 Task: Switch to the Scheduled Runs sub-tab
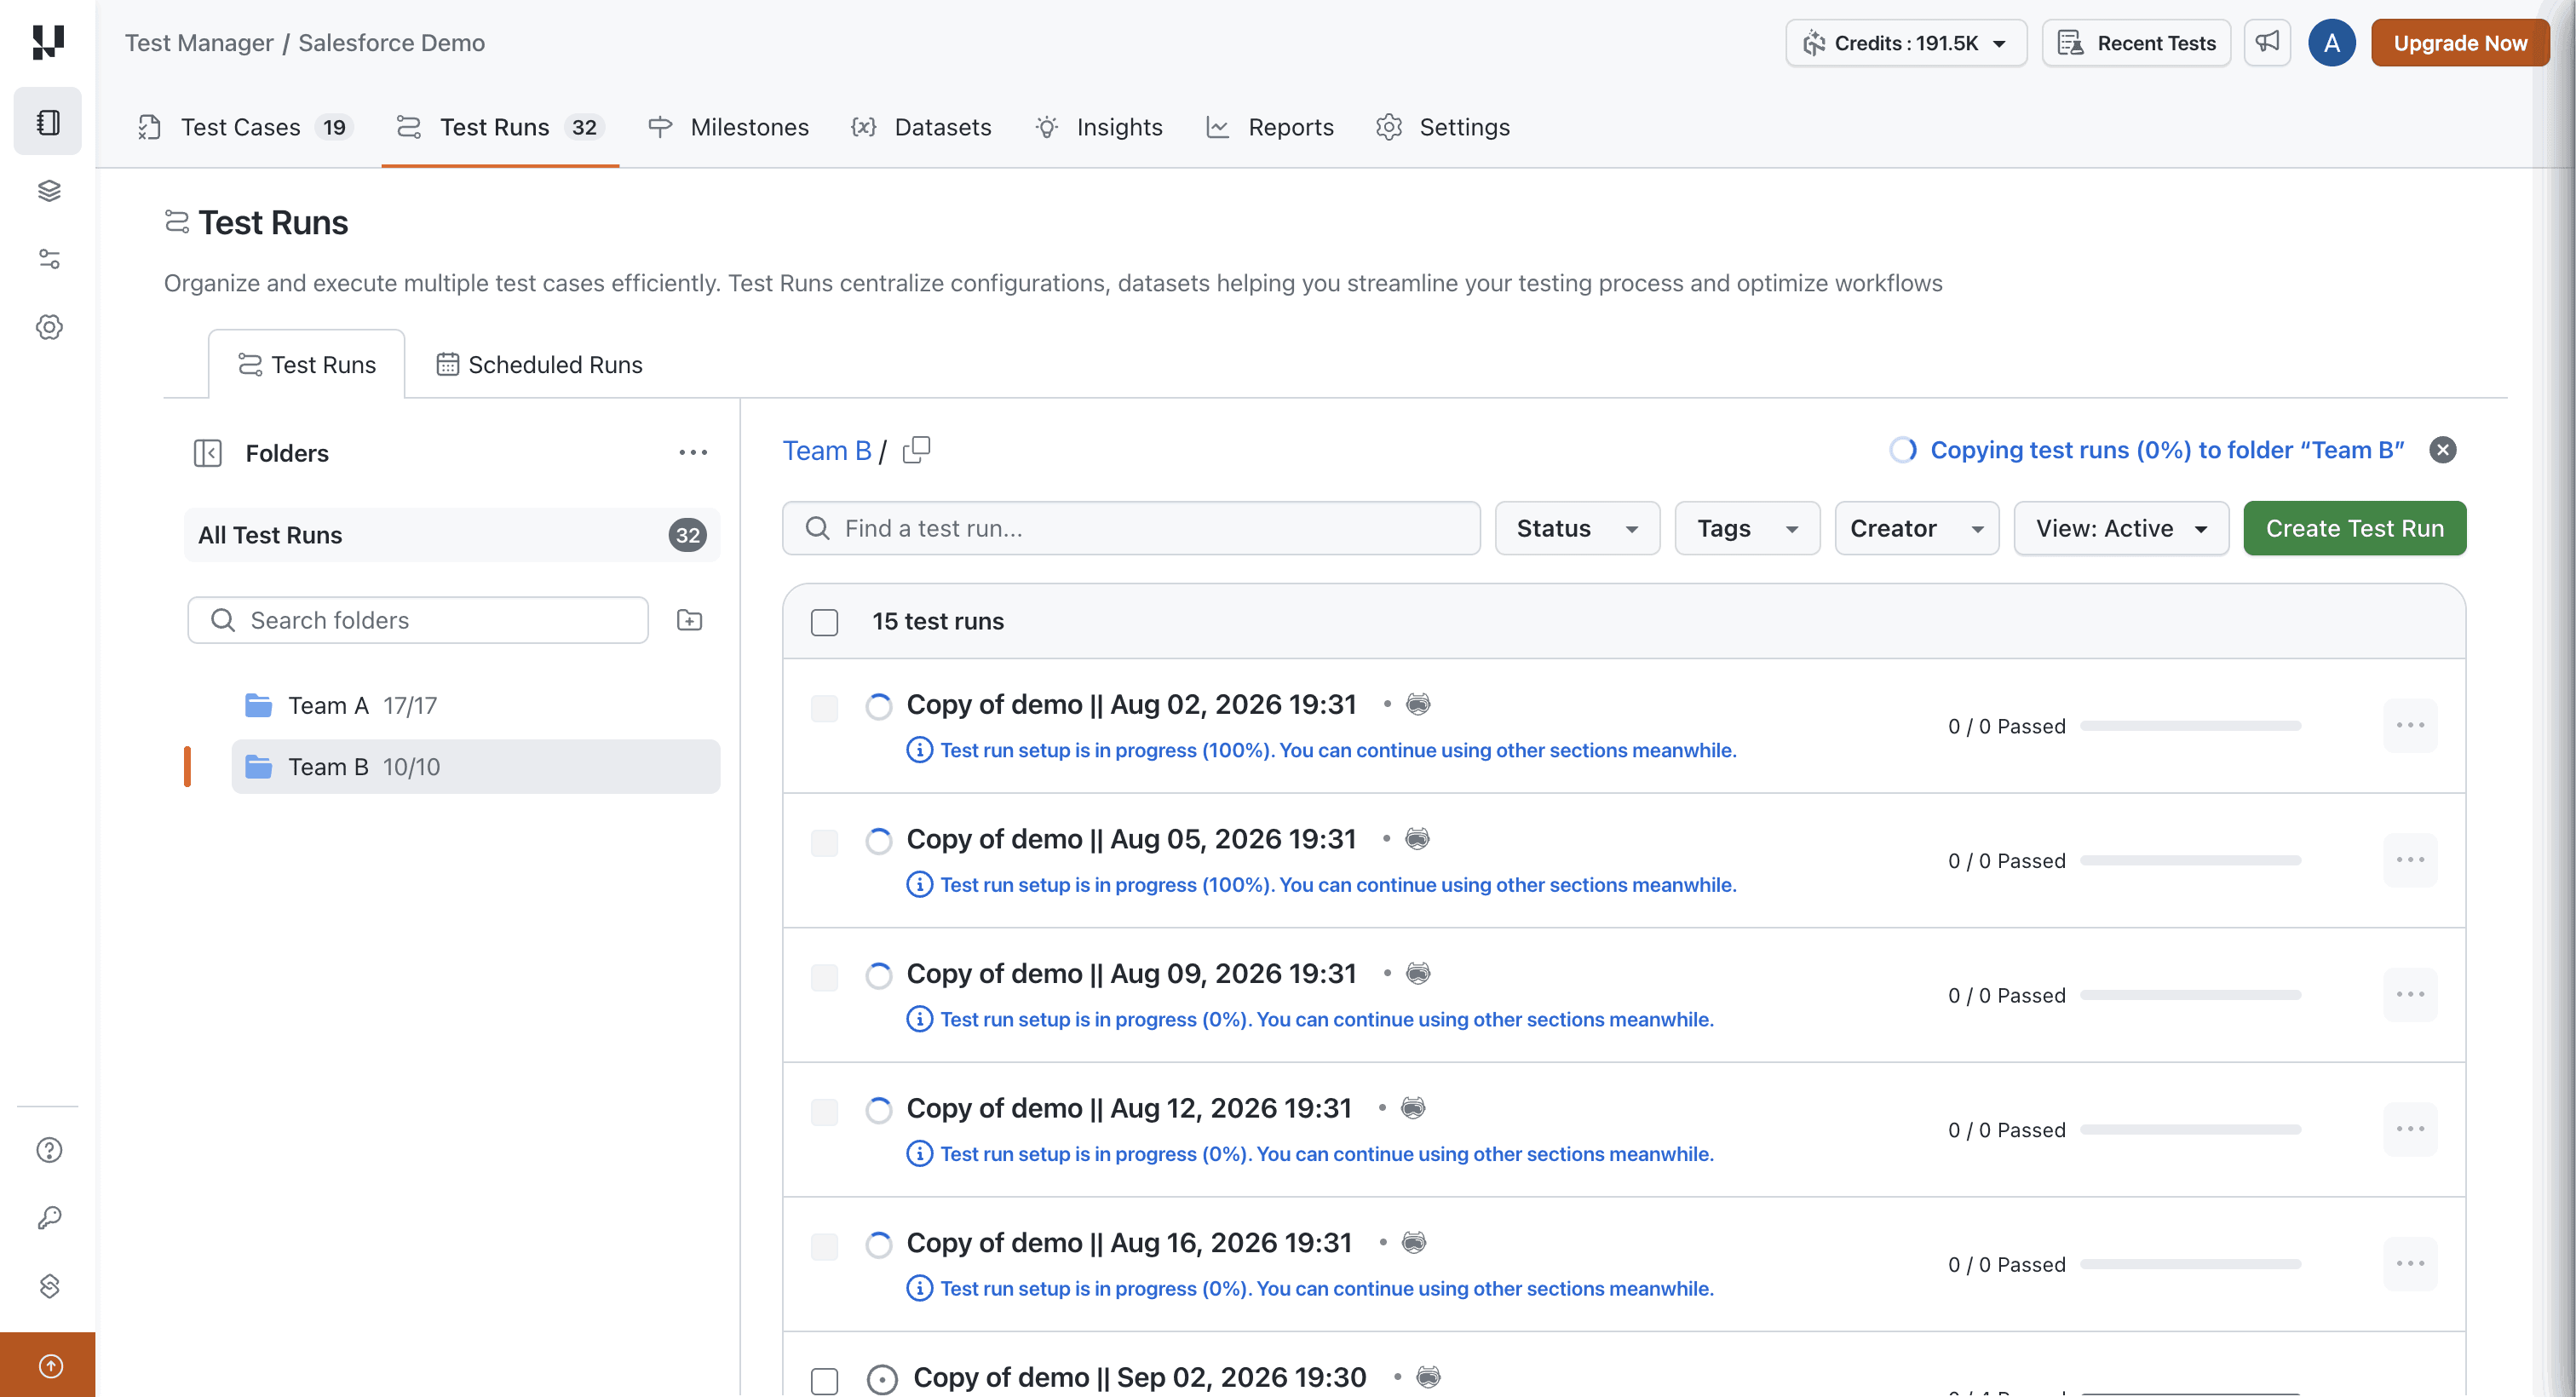[x=539, y=364]
